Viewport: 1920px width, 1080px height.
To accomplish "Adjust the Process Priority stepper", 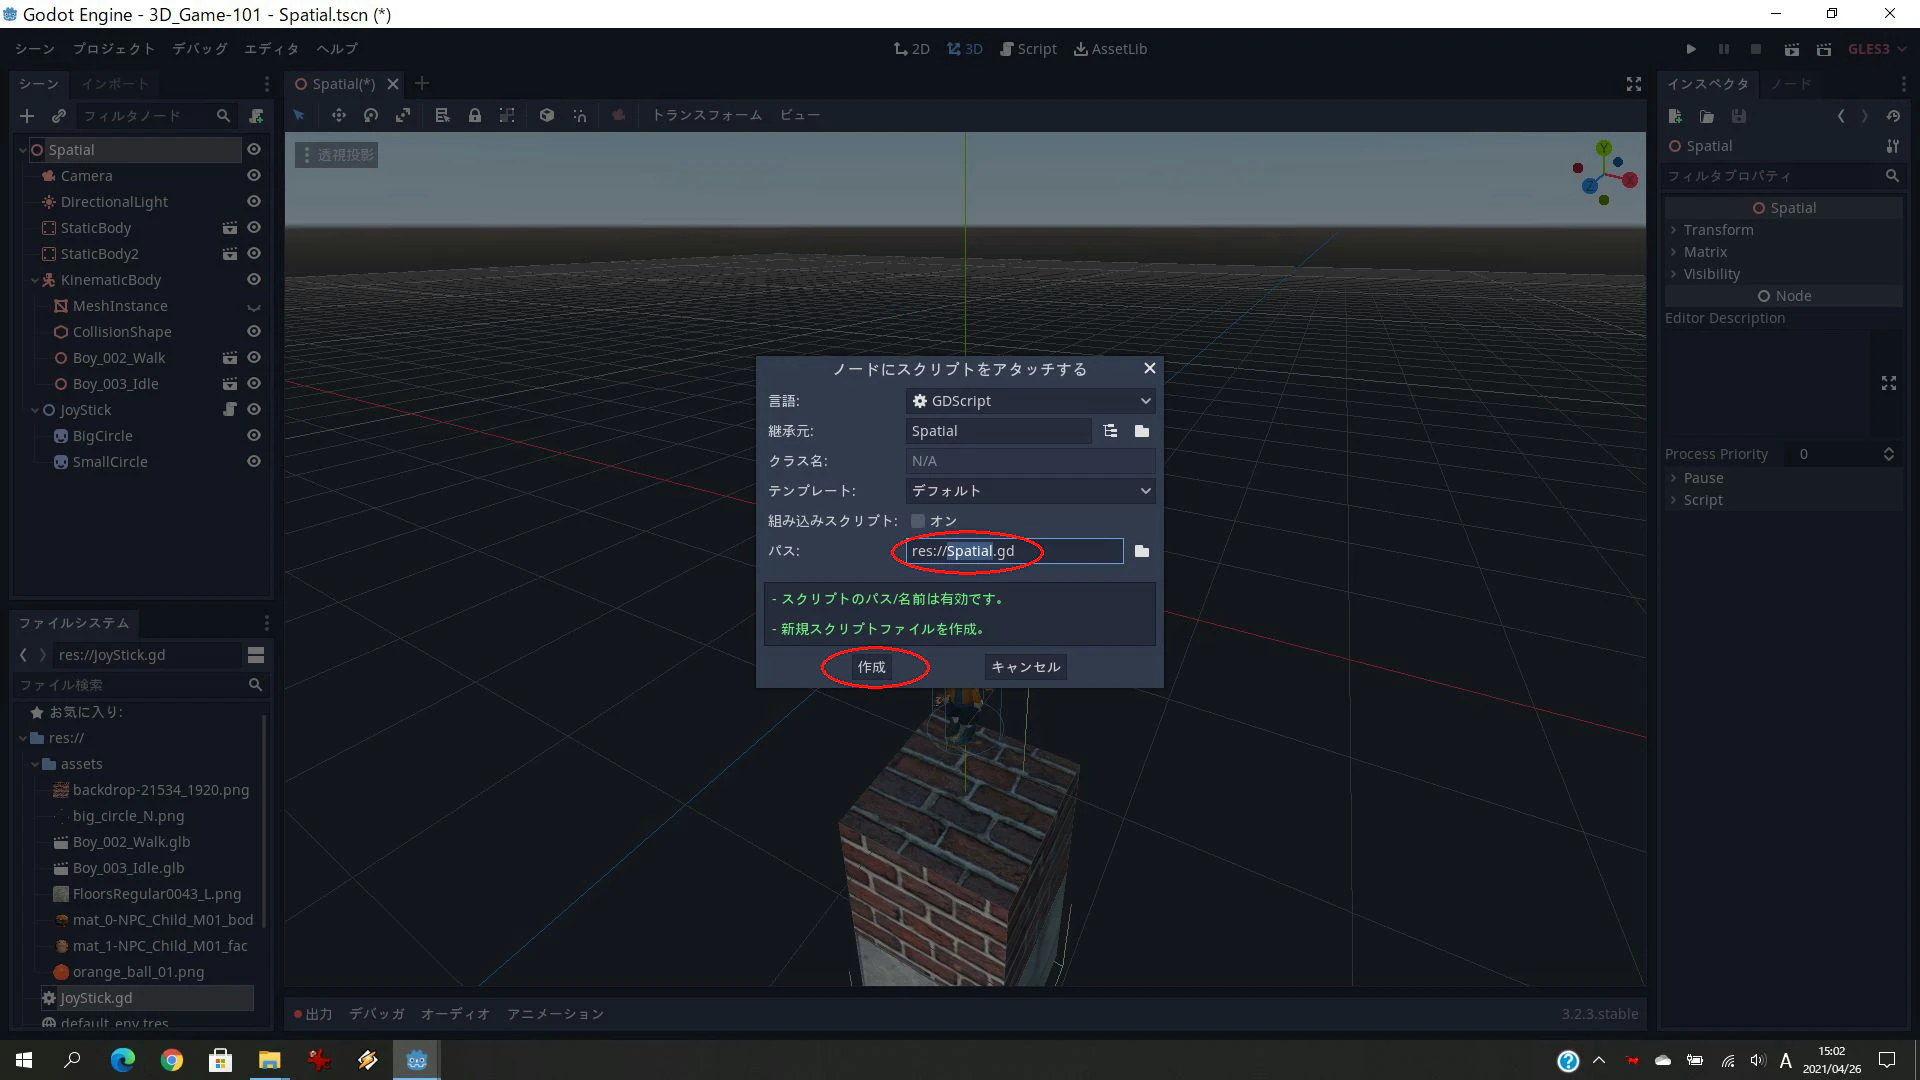I will tap(1888, 454).
